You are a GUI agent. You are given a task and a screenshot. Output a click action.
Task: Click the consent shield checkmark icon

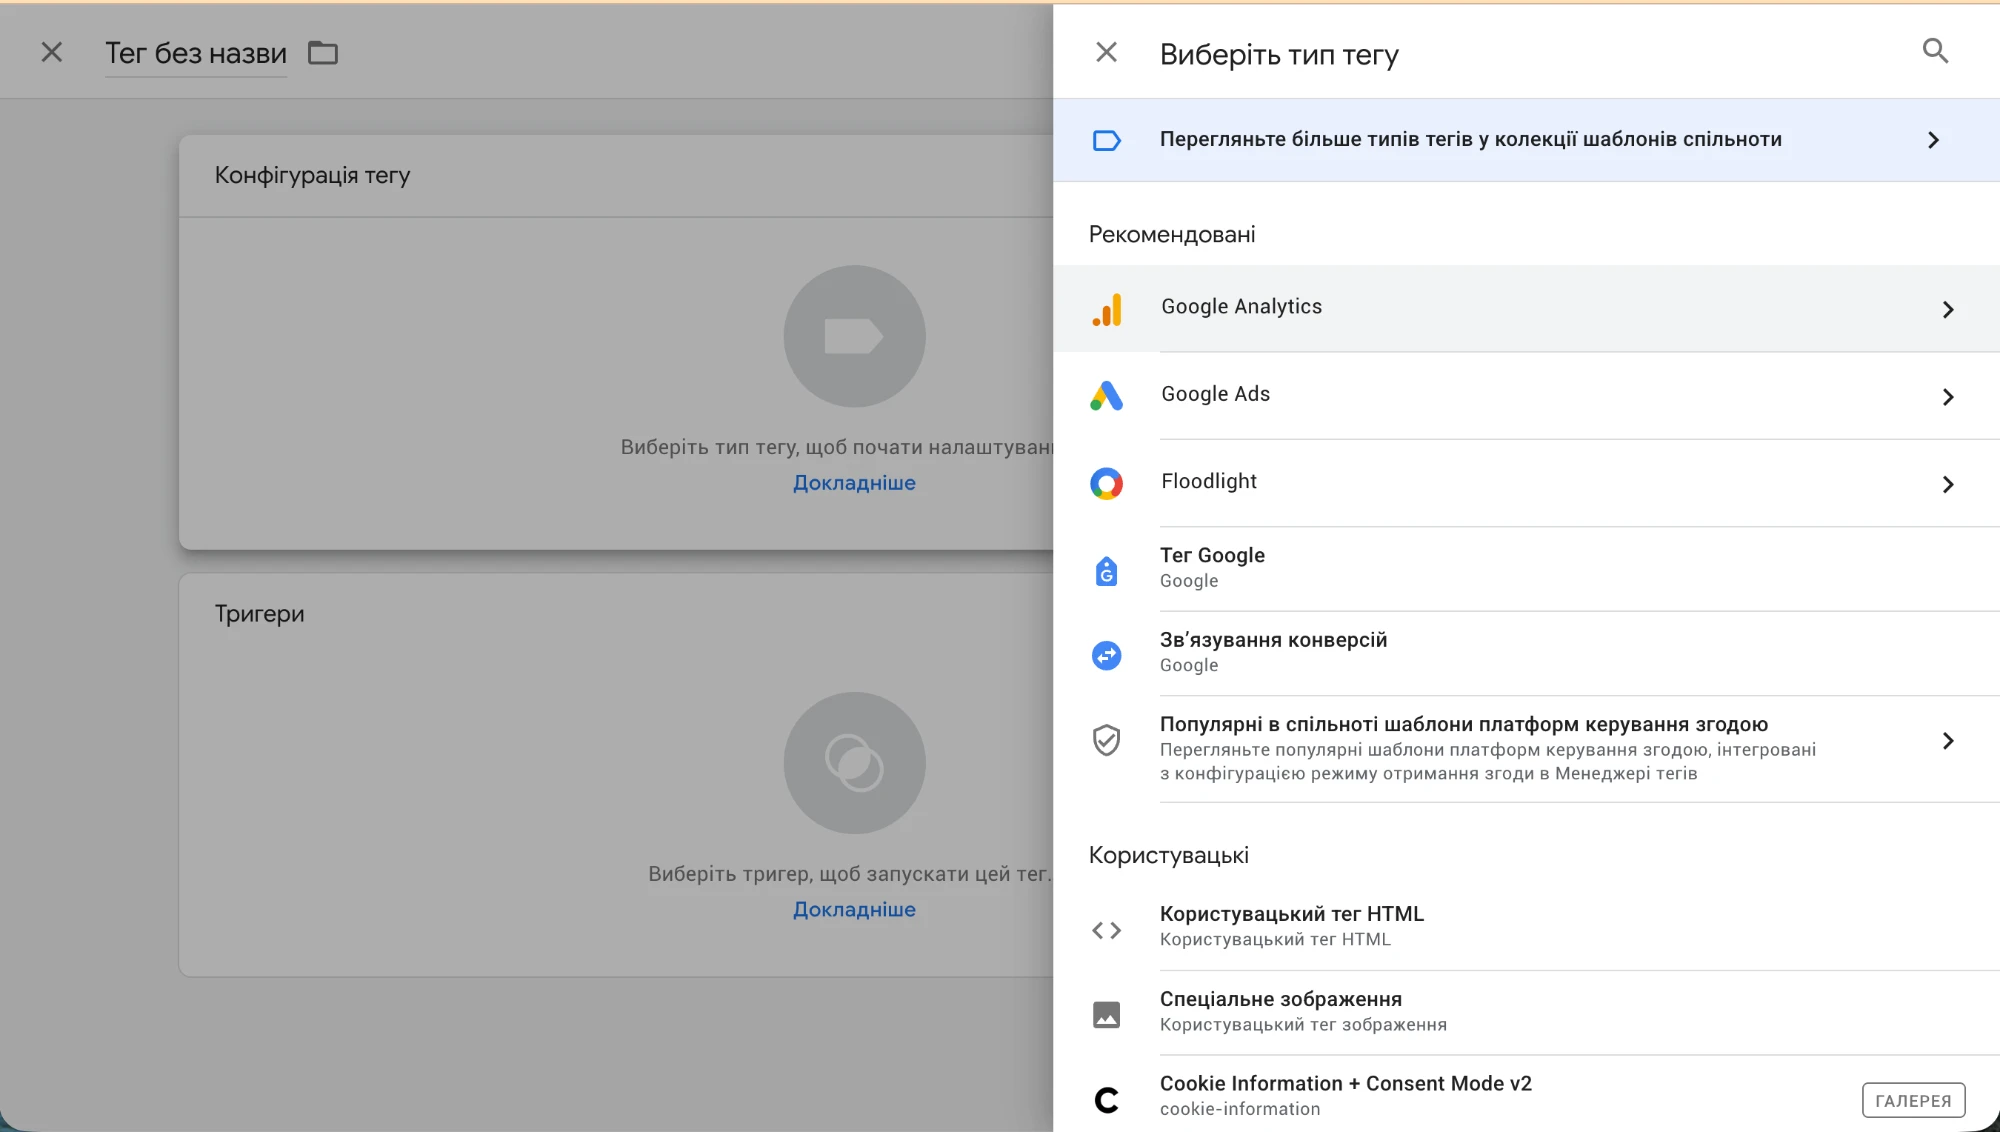pos(1107,740)
